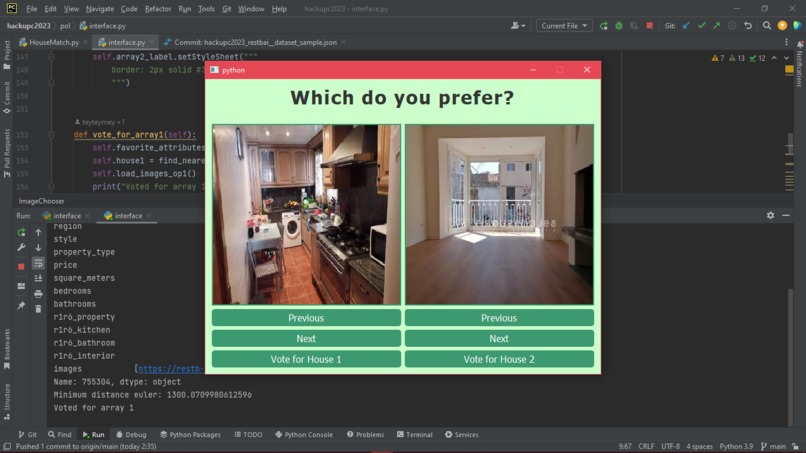Open the File menu
Viewport: 806px width, 453px height.
pos(31,9)
